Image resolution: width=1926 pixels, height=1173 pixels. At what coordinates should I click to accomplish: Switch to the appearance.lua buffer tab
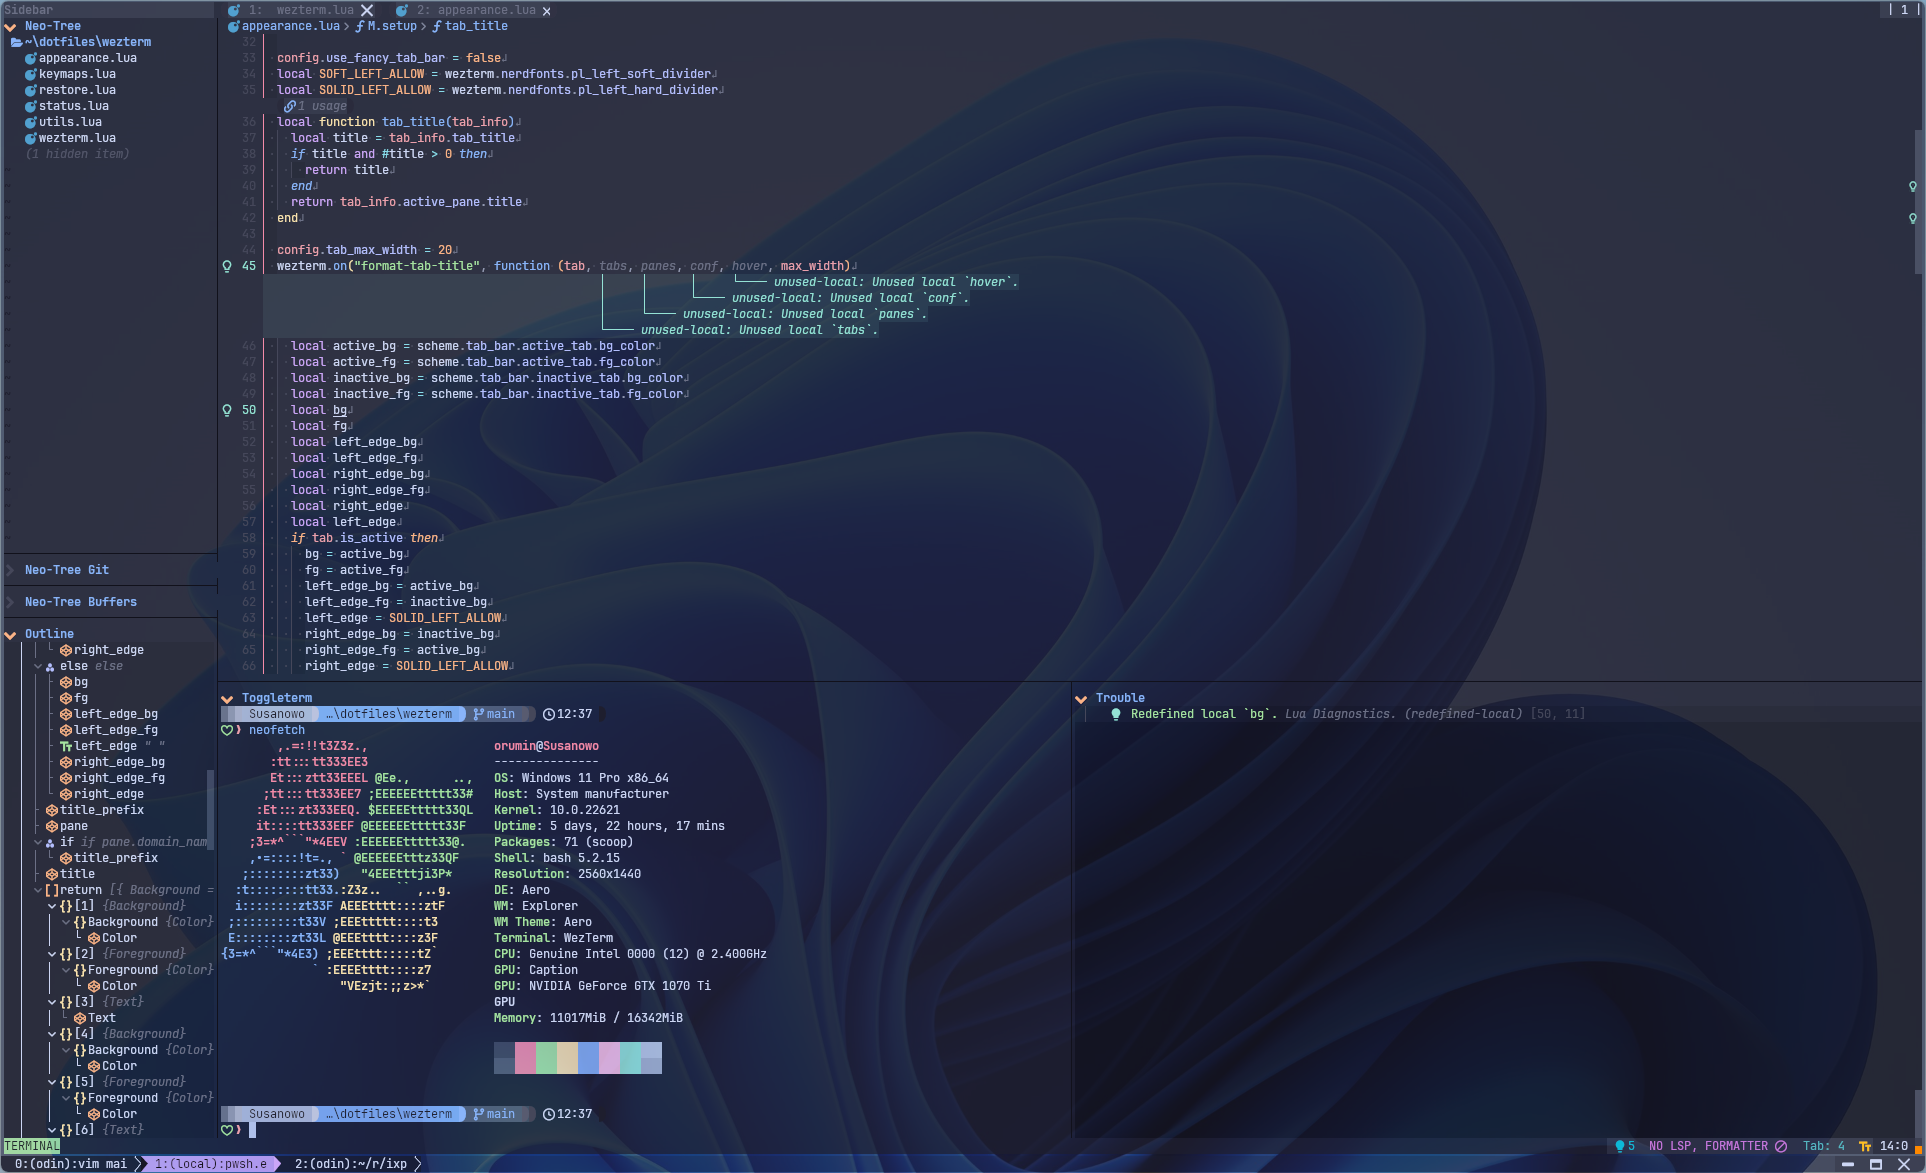485,10
